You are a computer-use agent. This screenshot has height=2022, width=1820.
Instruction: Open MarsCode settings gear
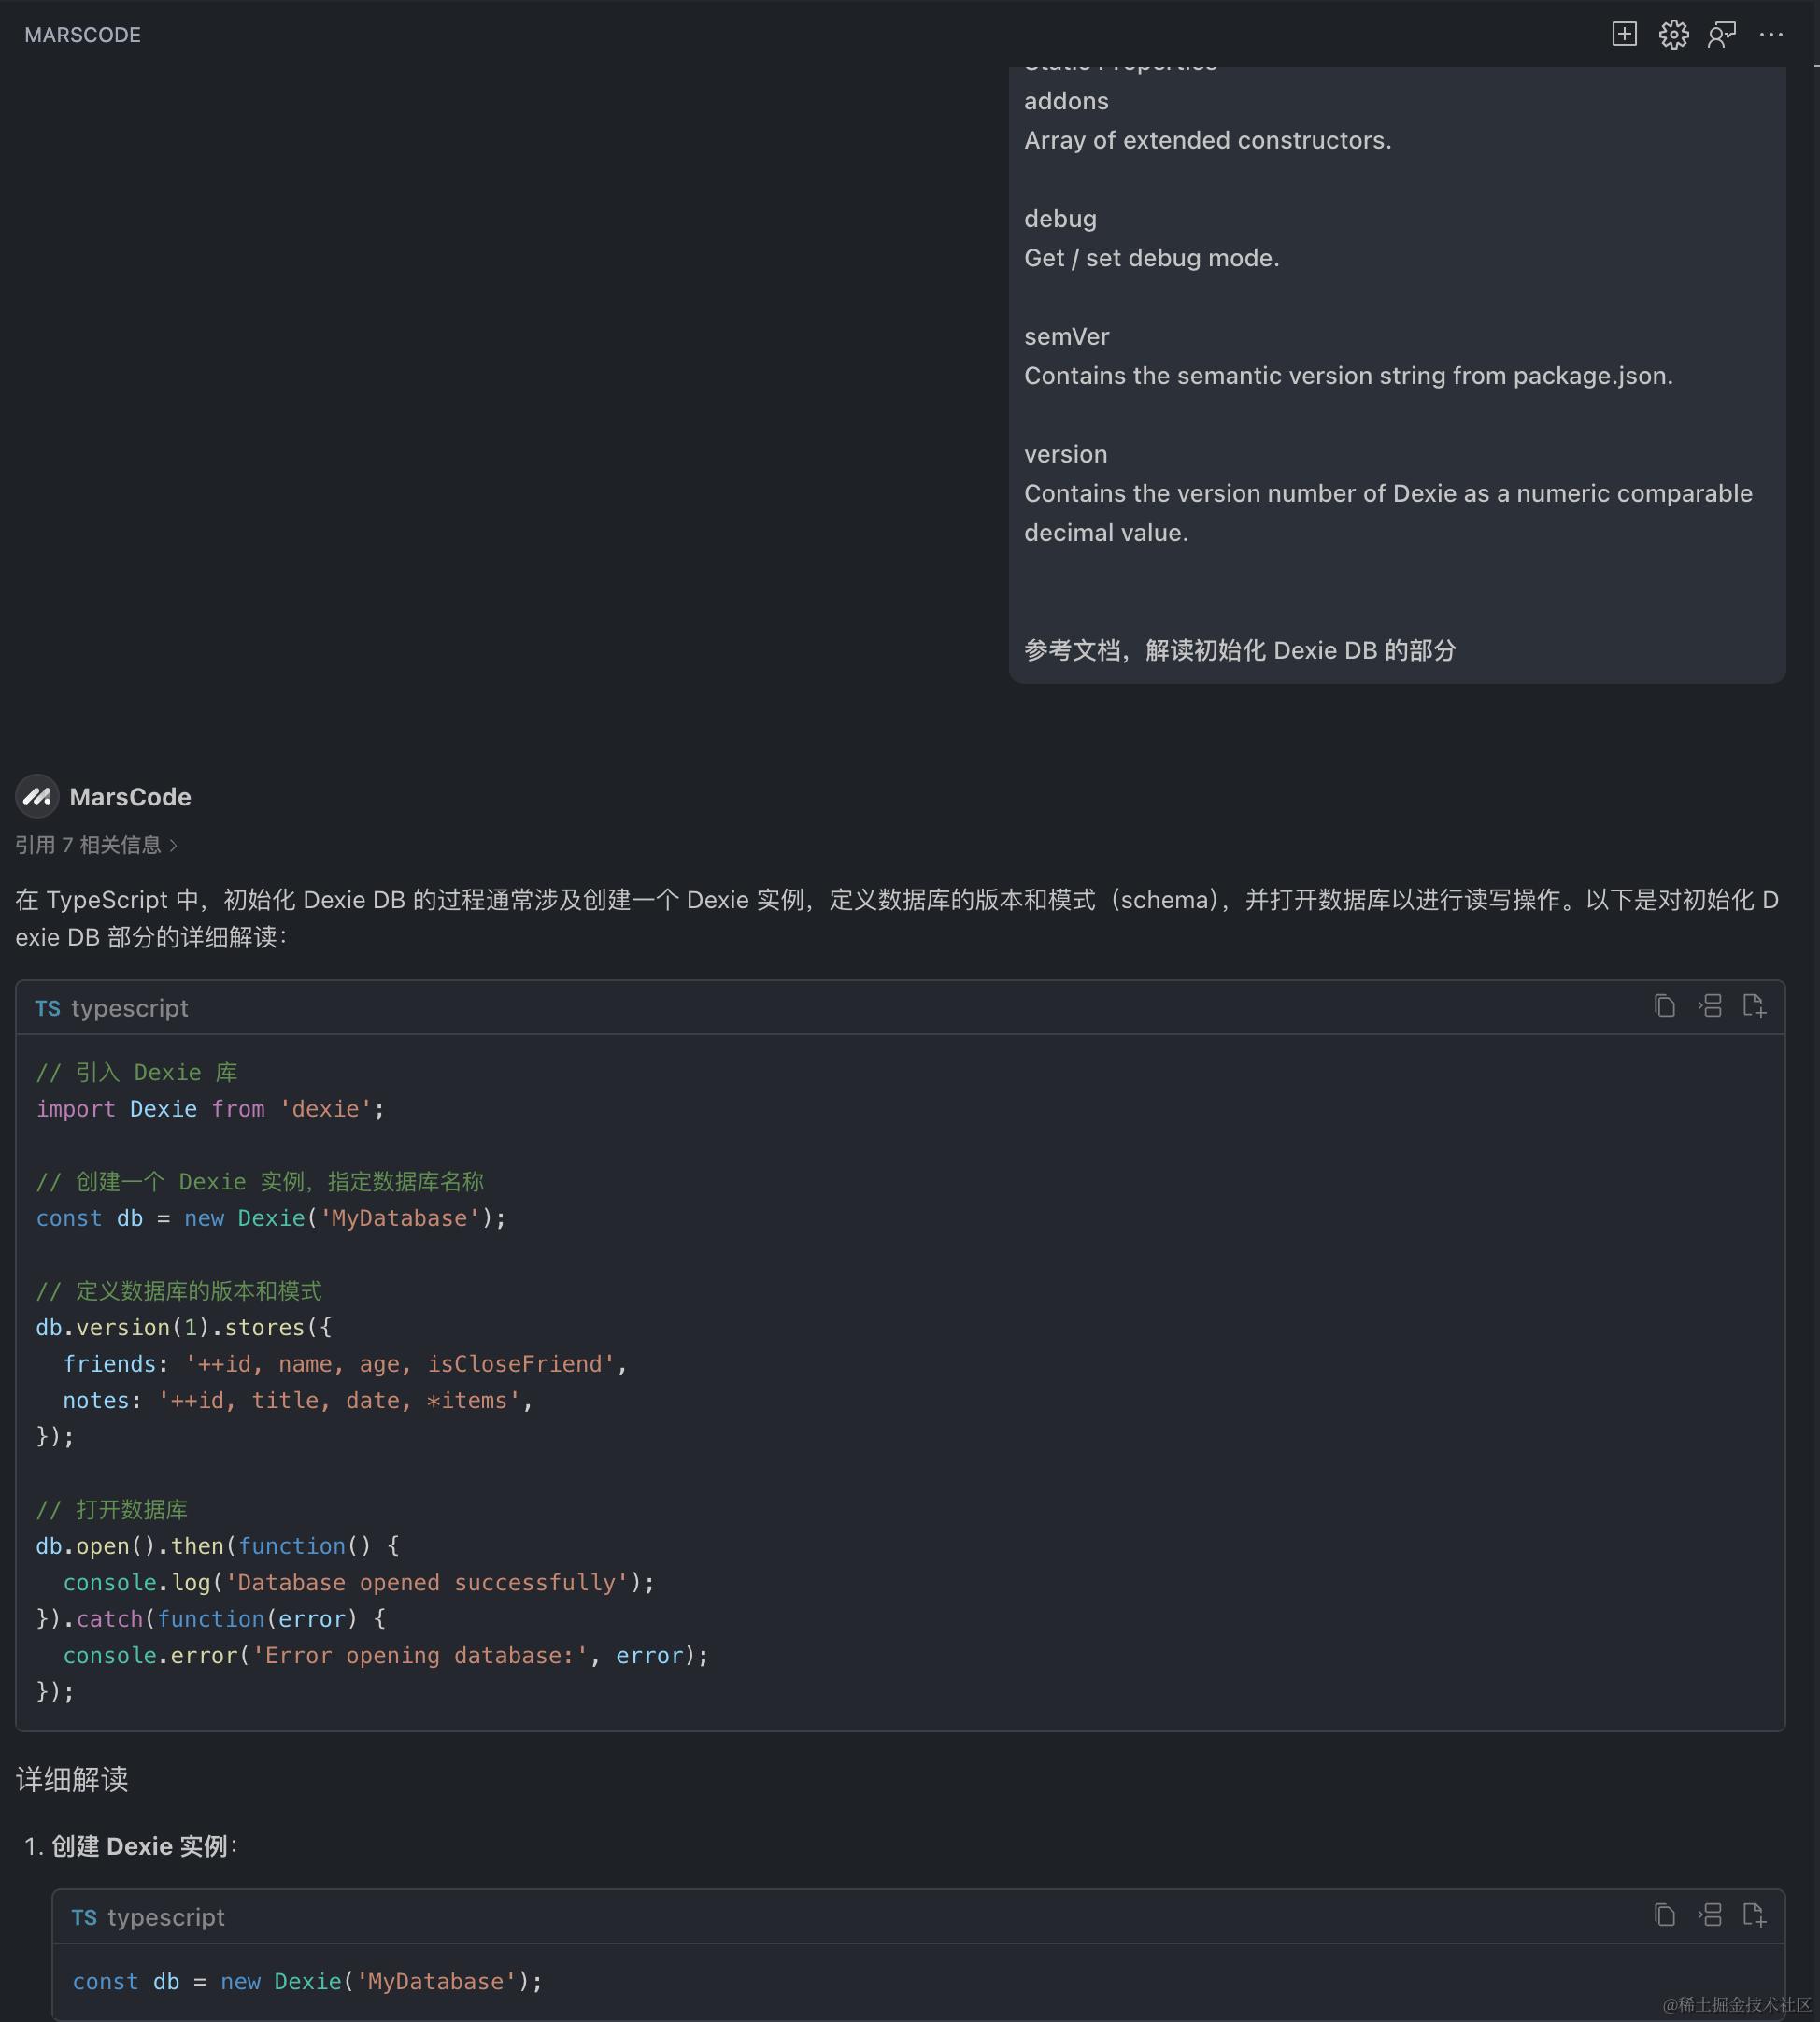[x=1673, y=34]
